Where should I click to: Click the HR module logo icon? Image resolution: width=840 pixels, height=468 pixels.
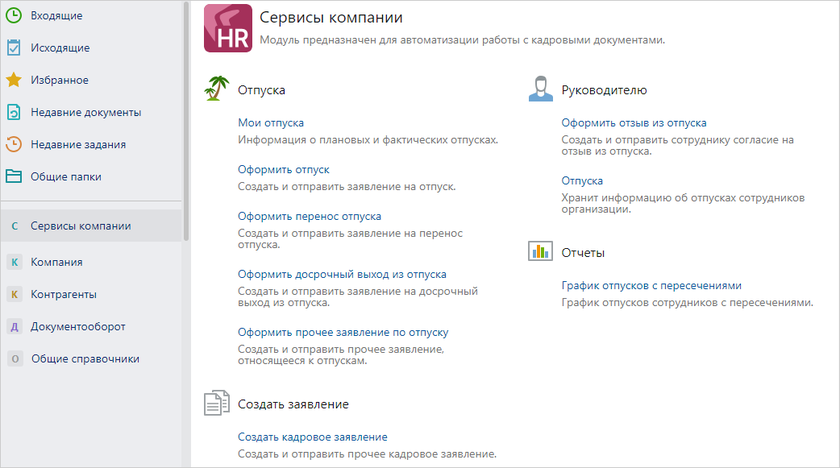click(227, 28)
